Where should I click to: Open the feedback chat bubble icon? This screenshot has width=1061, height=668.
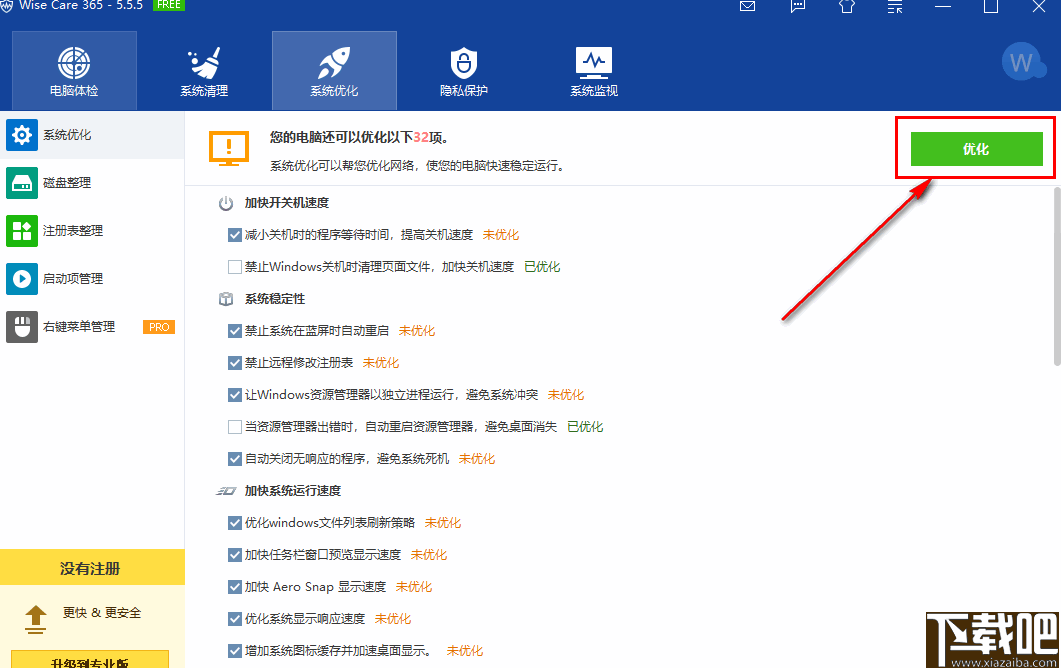[798, 7]
